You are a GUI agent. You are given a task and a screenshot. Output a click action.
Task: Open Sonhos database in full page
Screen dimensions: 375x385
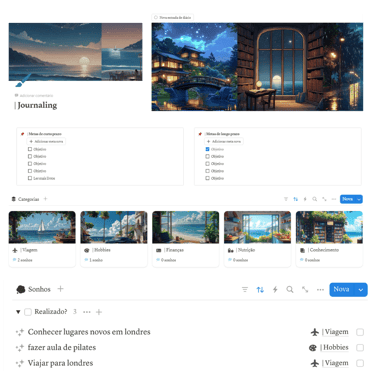pyautogui.click(x=305, y=289)
